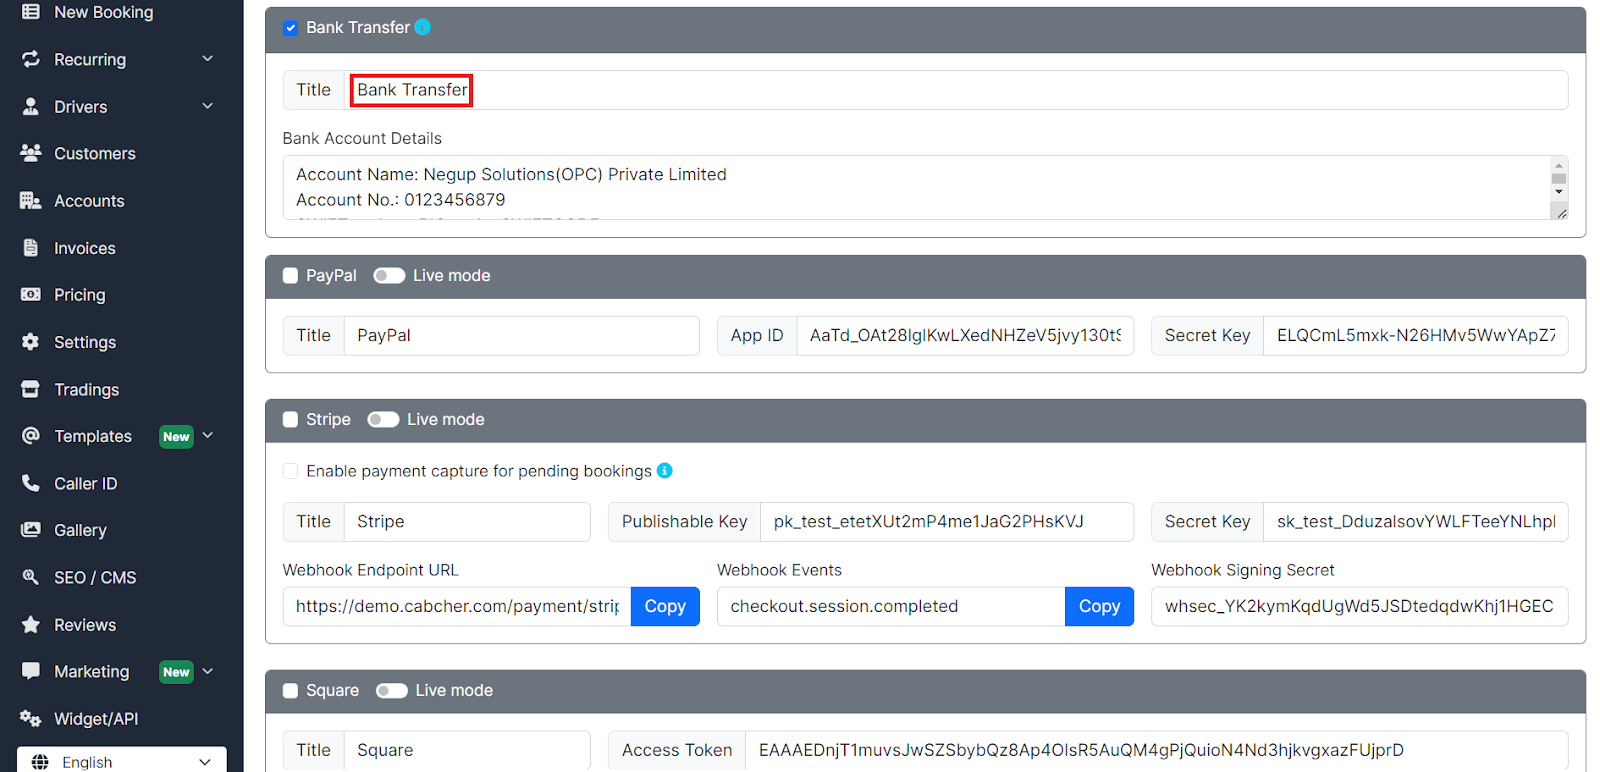Click the New badge beside Templates
The width and height of the screenshot is (1600, 772).
(176, 437)
